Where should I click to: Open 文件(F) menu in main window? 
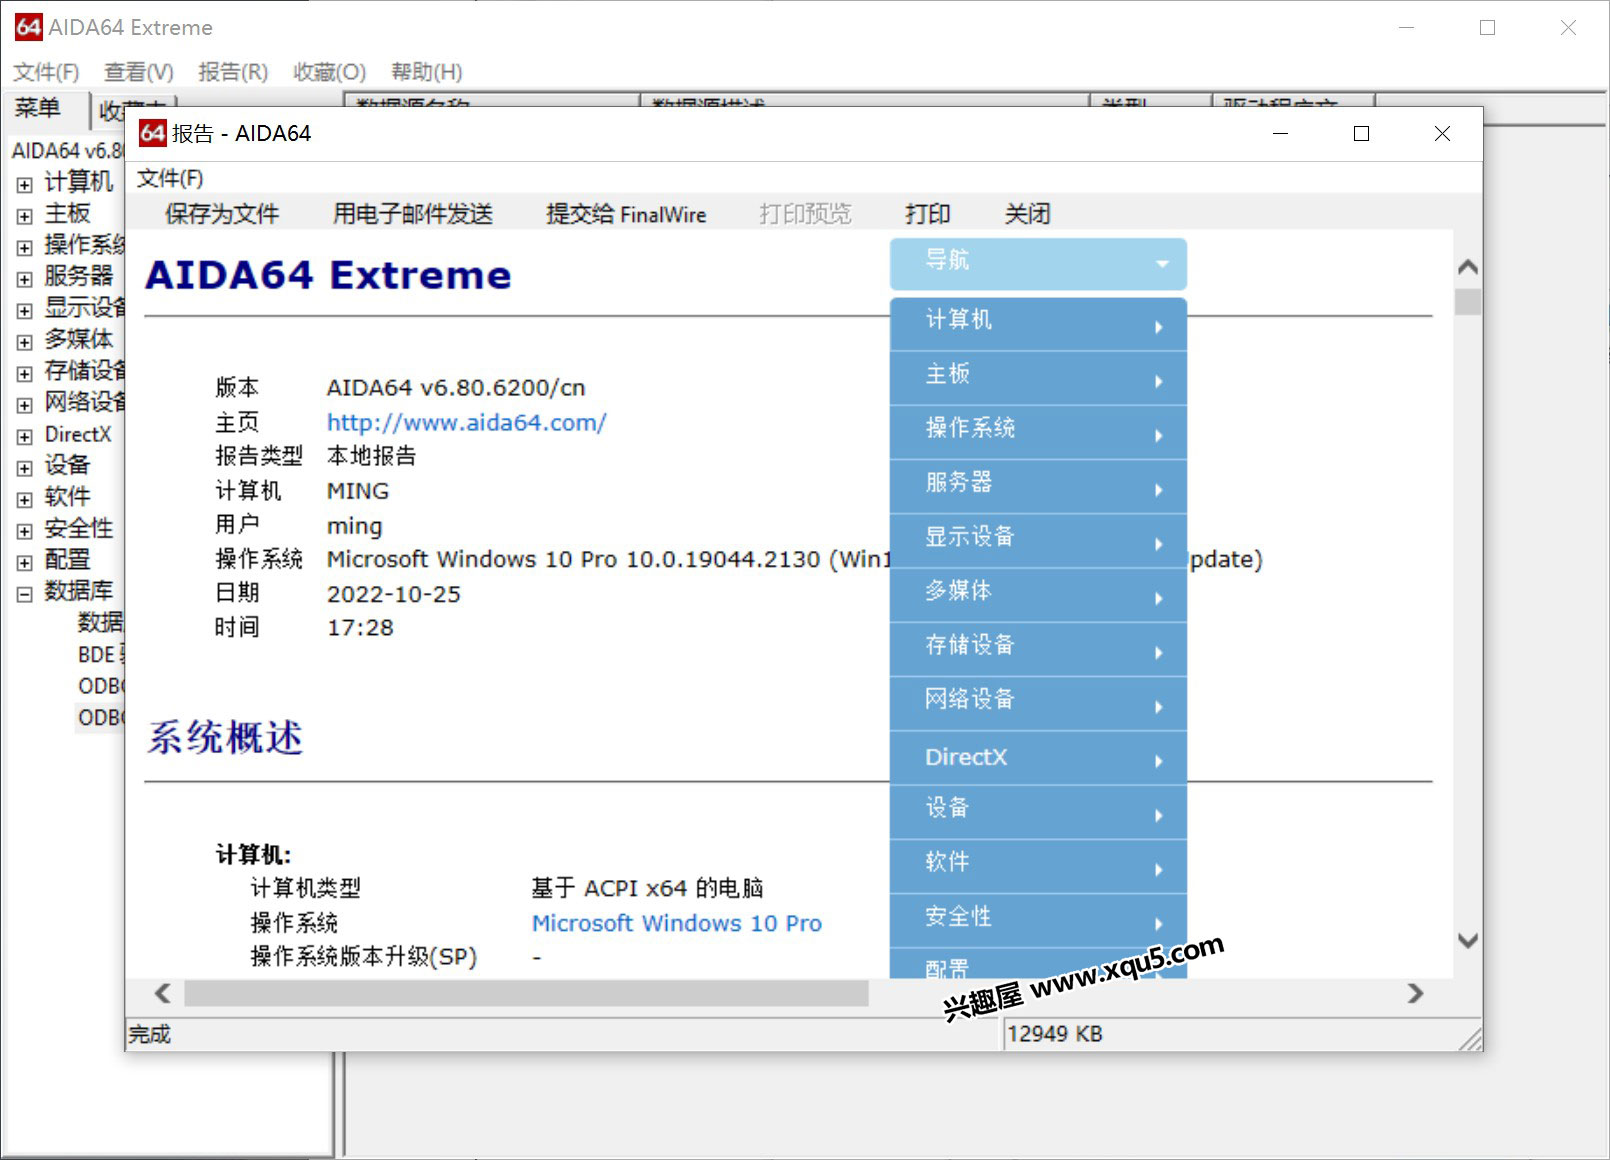(46, 72)
